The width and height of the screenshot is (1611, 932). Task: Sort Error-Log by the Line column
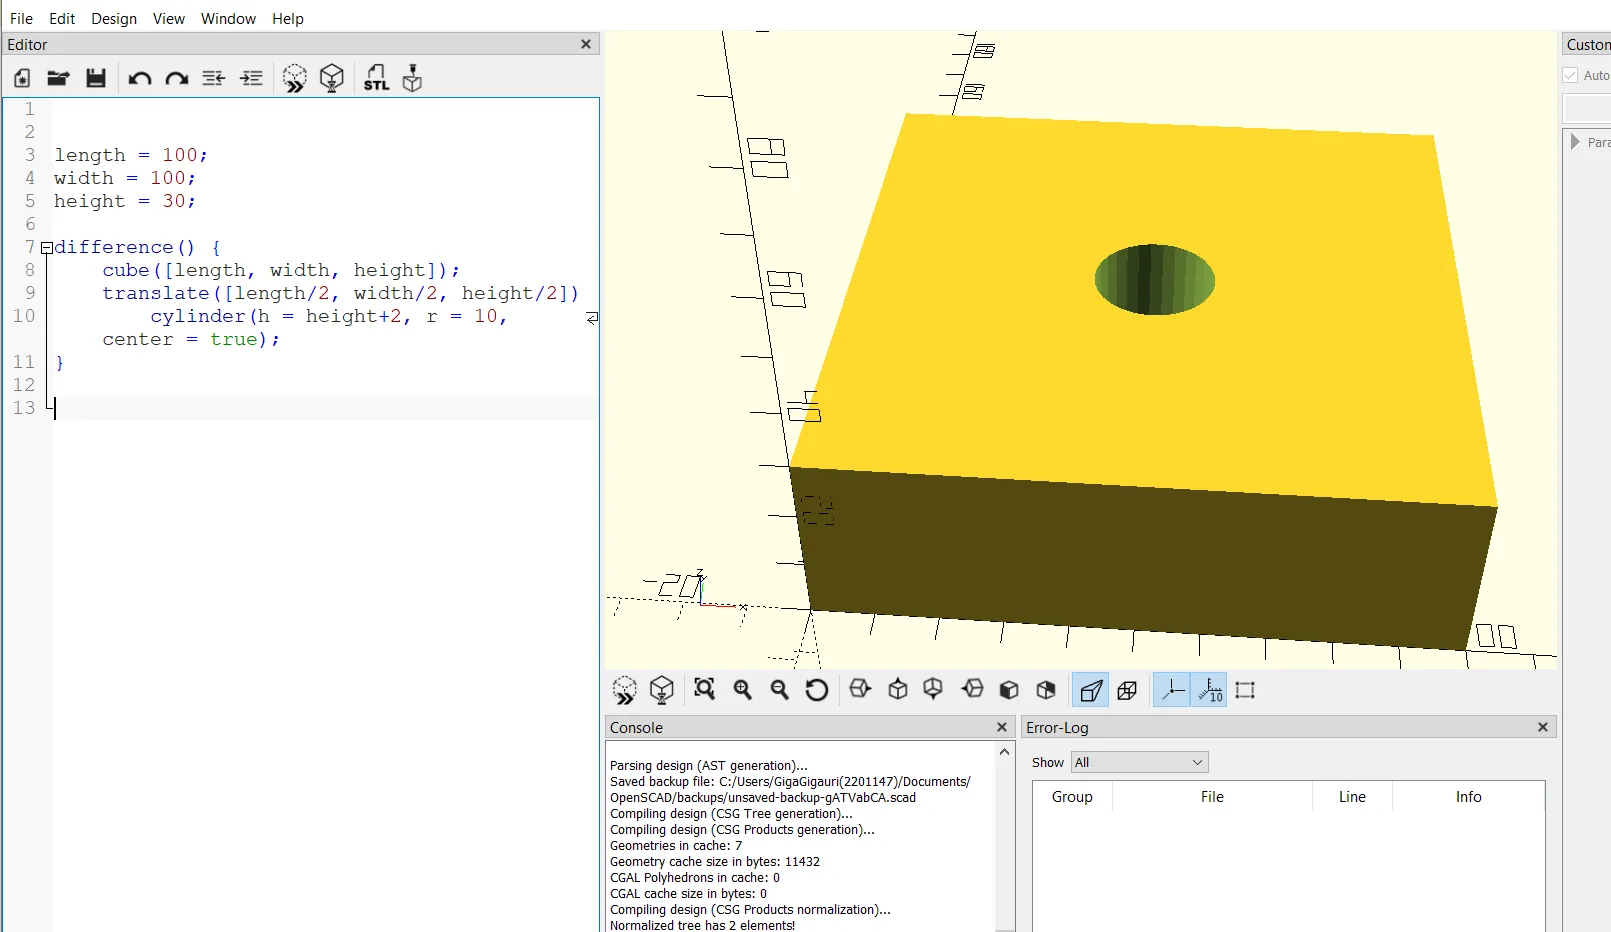(x=1352, y=797)
